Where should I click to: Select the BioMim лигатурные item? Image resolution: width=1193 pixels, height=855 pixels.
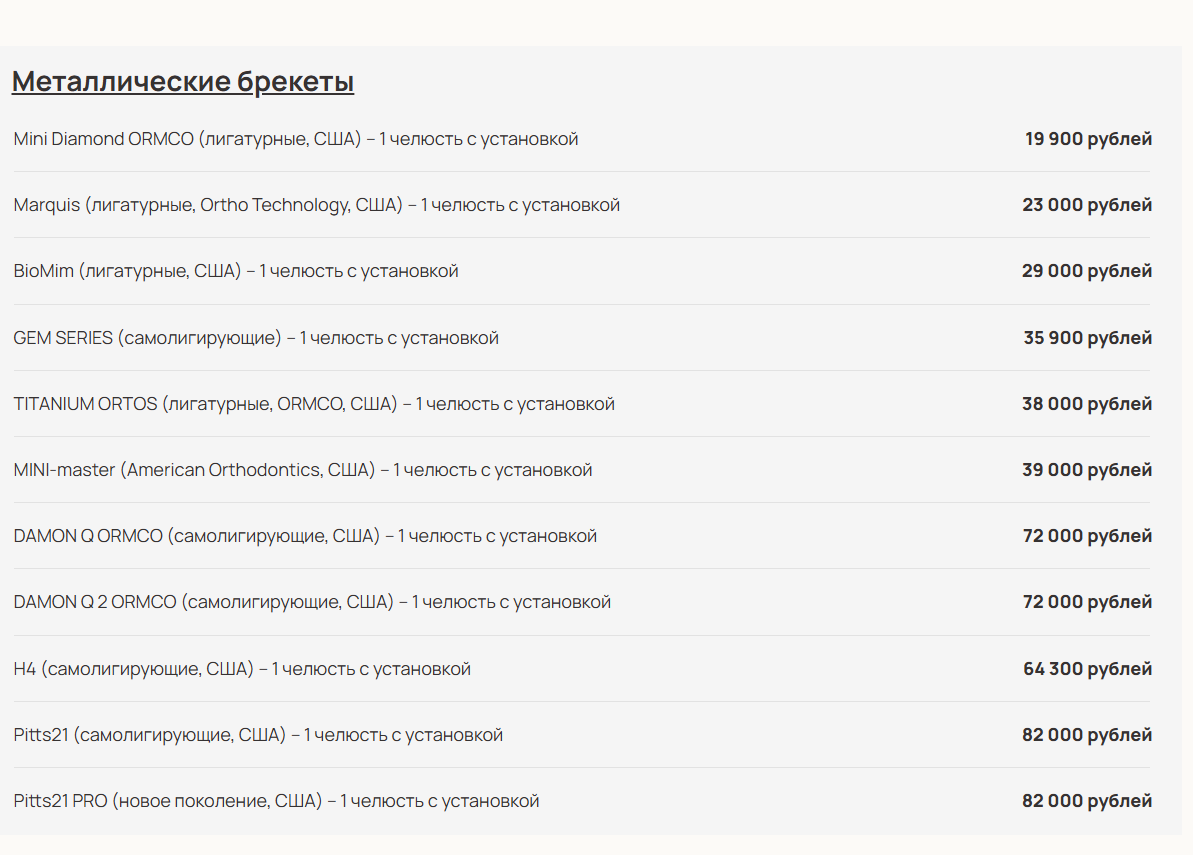point(236,271)
